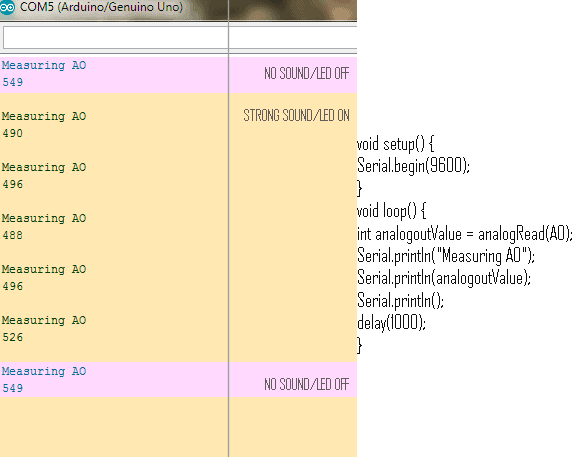Screen dimensions: 578x457
Task: Select the last 549 reading at bottom
Action: tap(13, 388)
